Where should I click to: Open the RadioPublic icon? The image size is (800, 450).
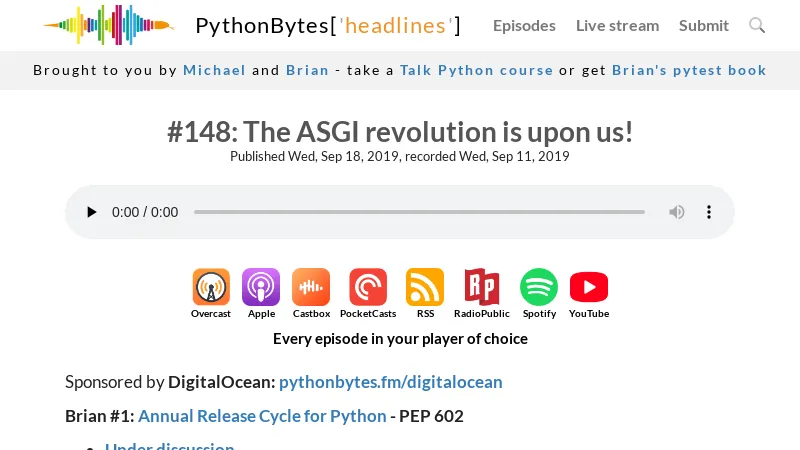tap(481, 287)
